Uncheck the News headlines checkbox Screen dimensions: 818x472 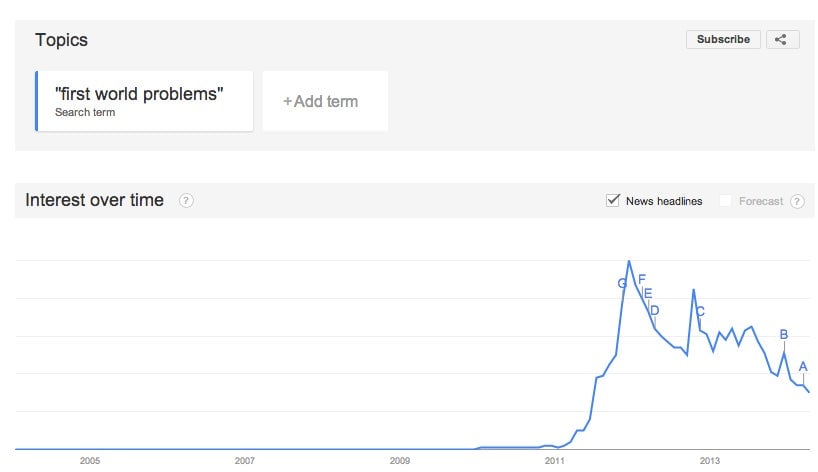(612, 200)
